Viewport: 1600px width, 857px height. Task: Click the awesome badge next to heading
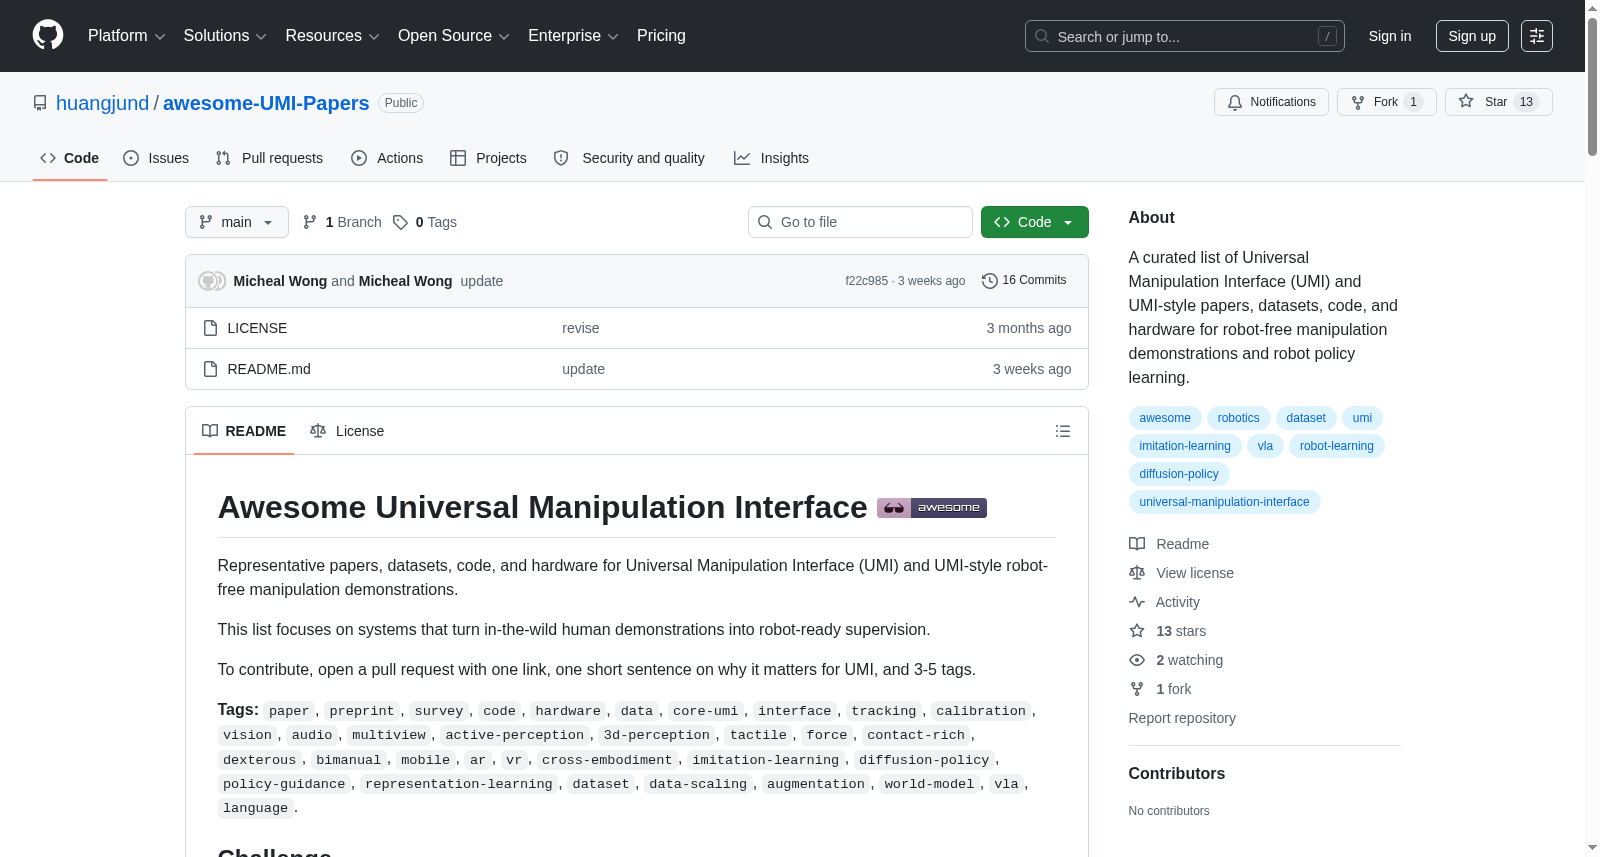[932, 508]
